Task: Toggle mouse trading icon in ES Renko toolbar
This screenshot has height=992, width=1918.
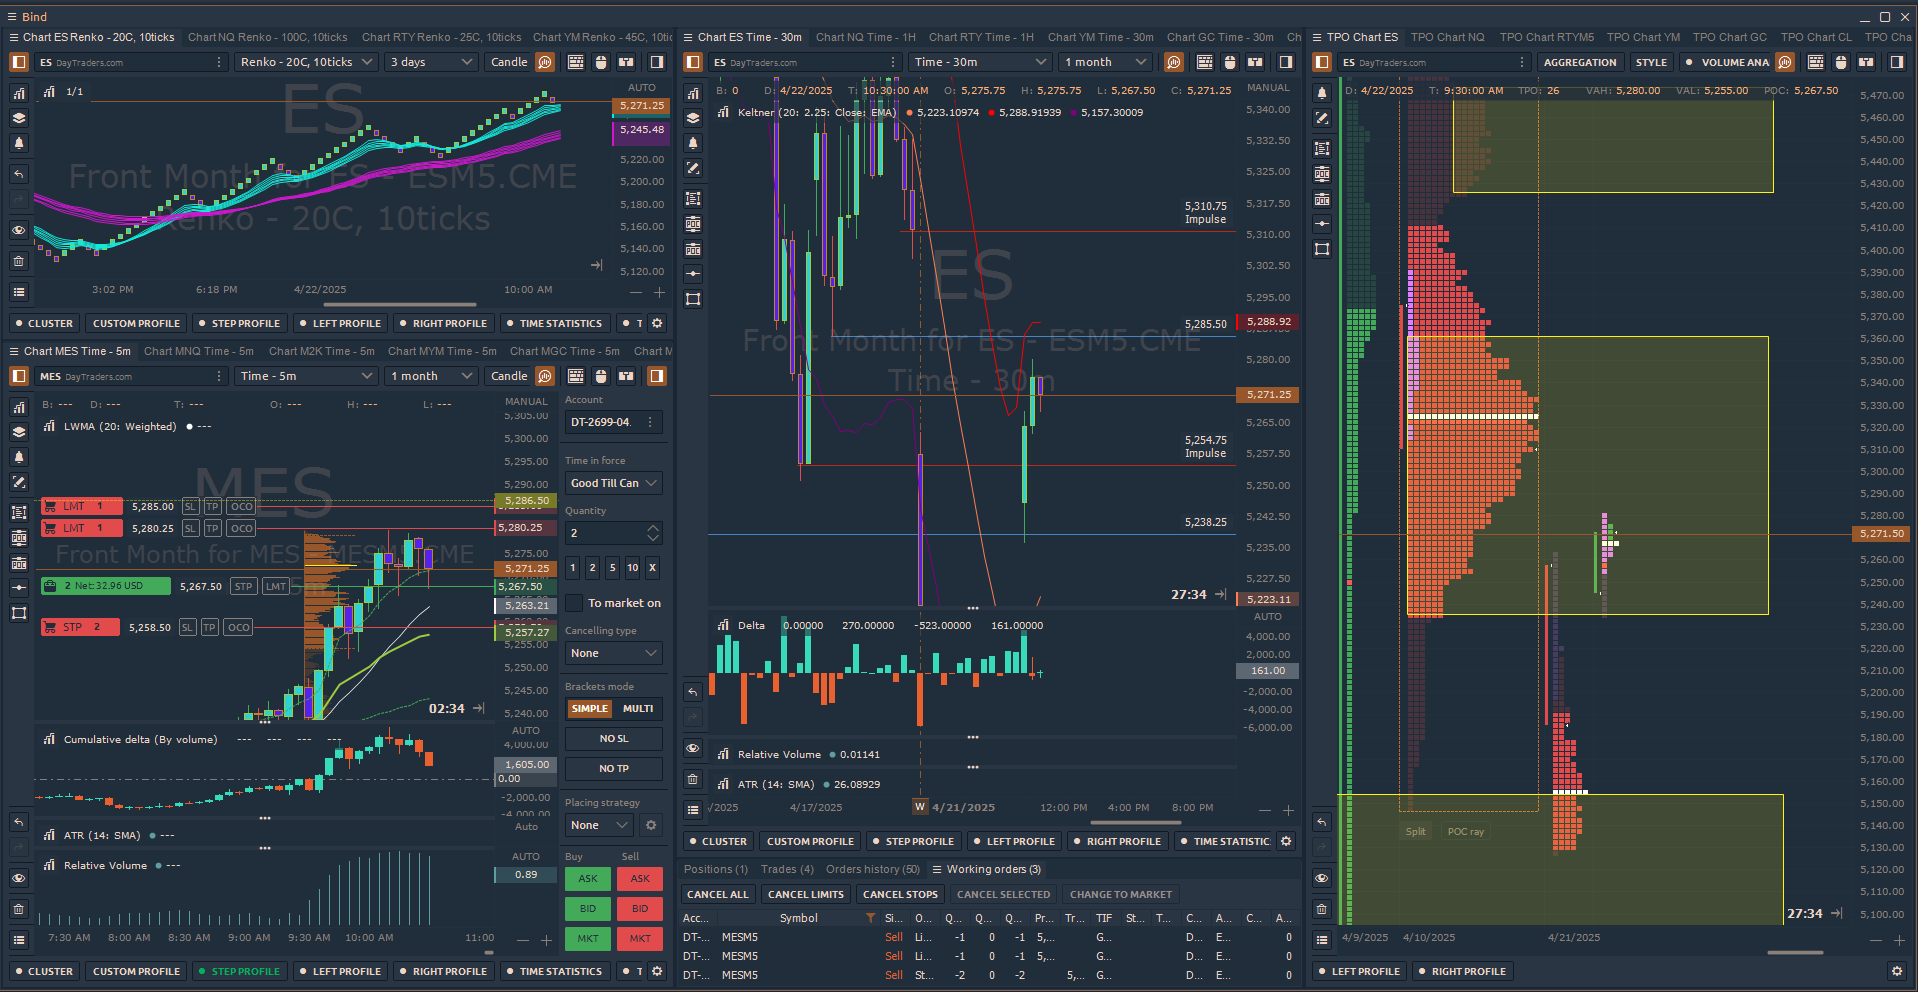Action: (601, 62)
